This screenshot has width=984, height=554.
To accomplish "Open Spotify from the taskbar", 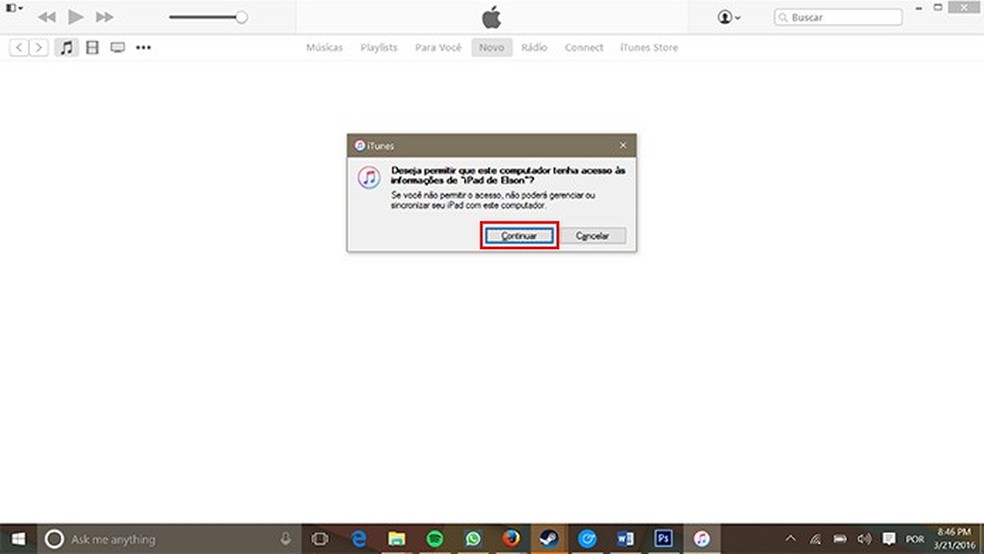I will 435,539.
